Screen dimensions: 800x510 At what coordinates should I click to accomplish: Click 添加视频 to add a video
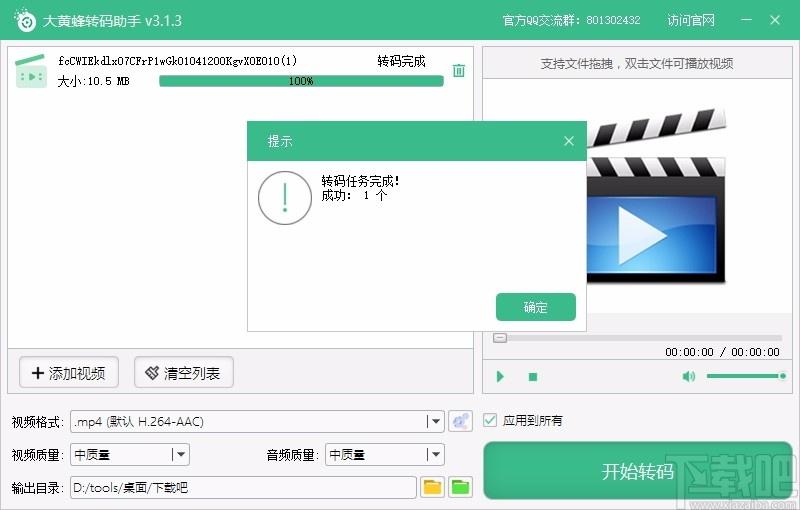[69, 373]
